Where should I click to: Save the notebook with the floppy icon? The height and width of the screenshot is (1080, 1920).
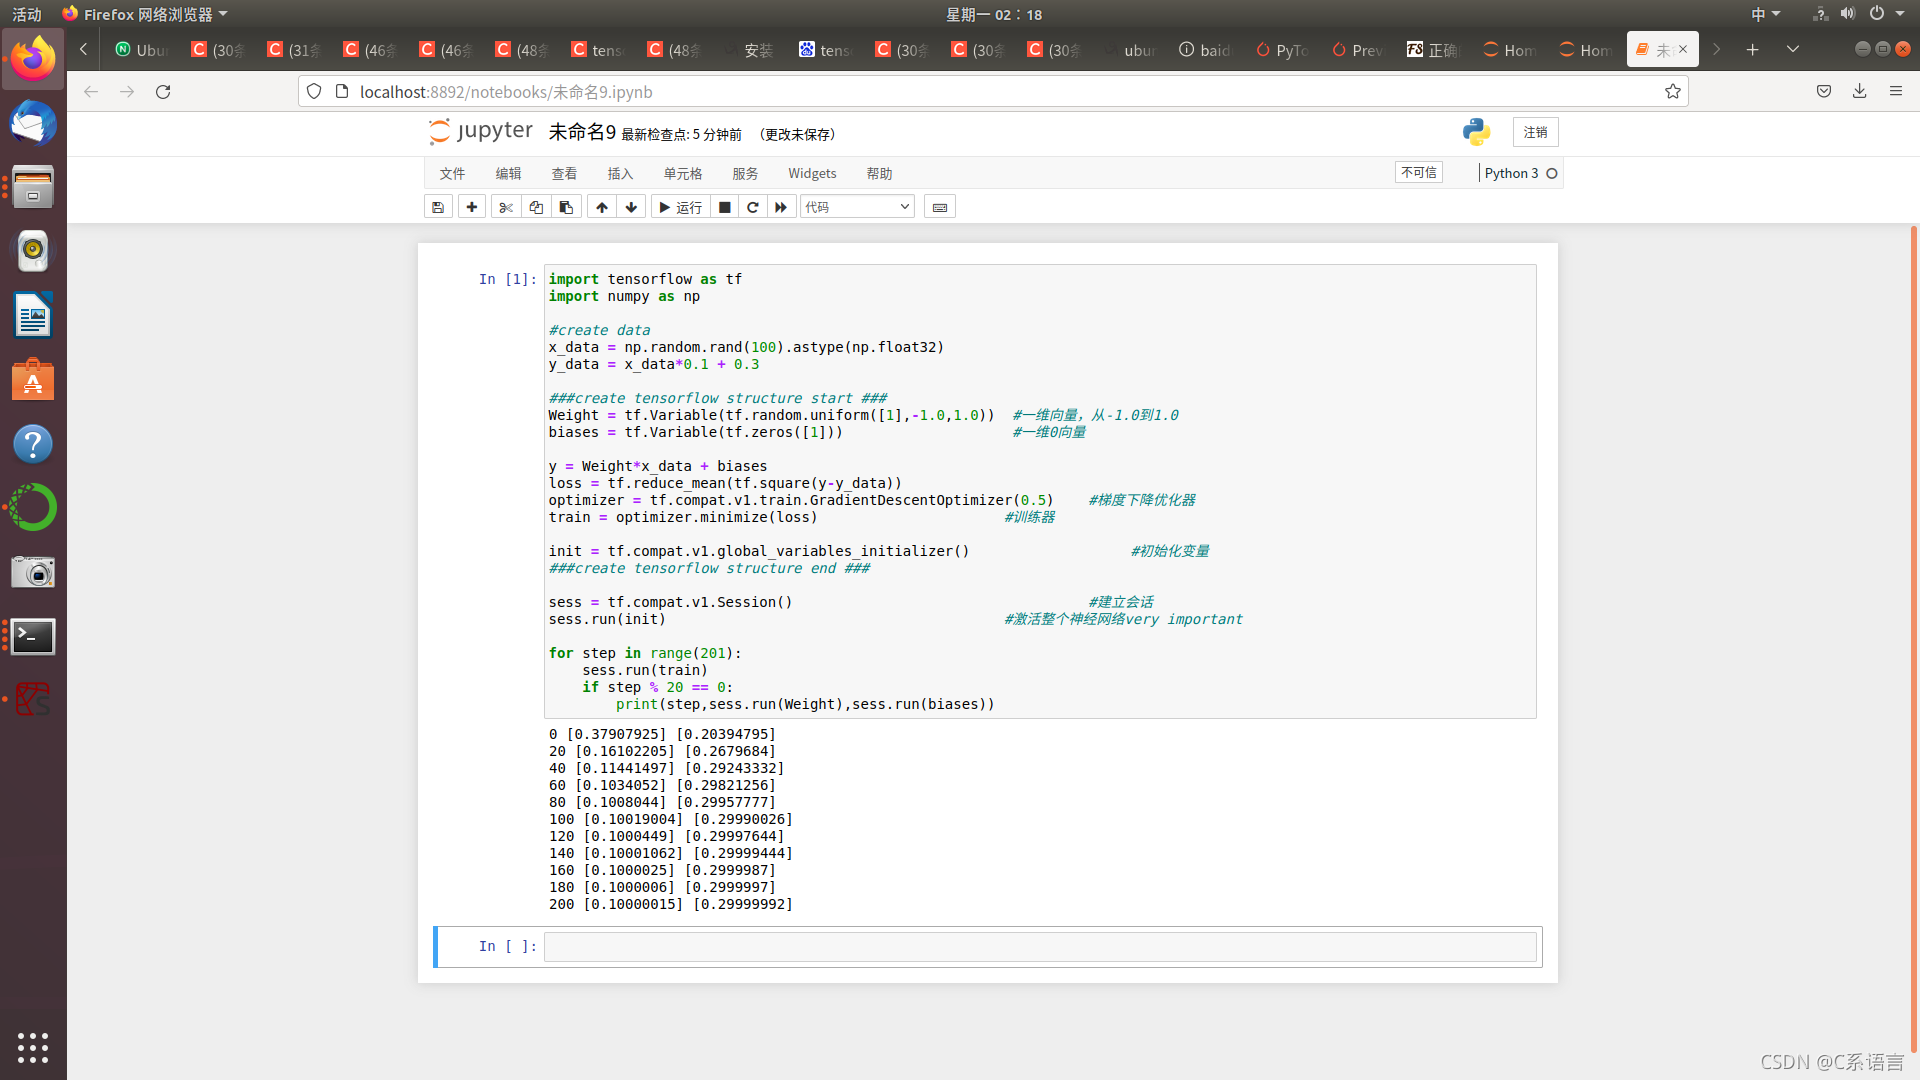point(438,207)
